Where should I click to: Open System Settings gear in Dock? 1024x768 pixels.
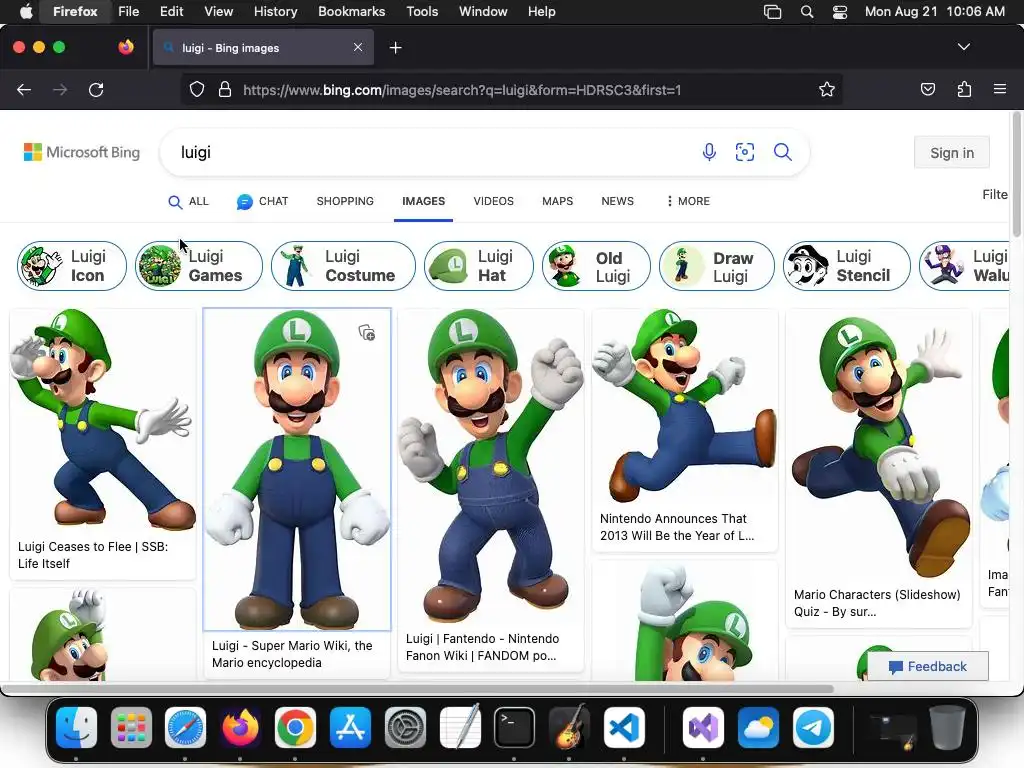[405, 728]
